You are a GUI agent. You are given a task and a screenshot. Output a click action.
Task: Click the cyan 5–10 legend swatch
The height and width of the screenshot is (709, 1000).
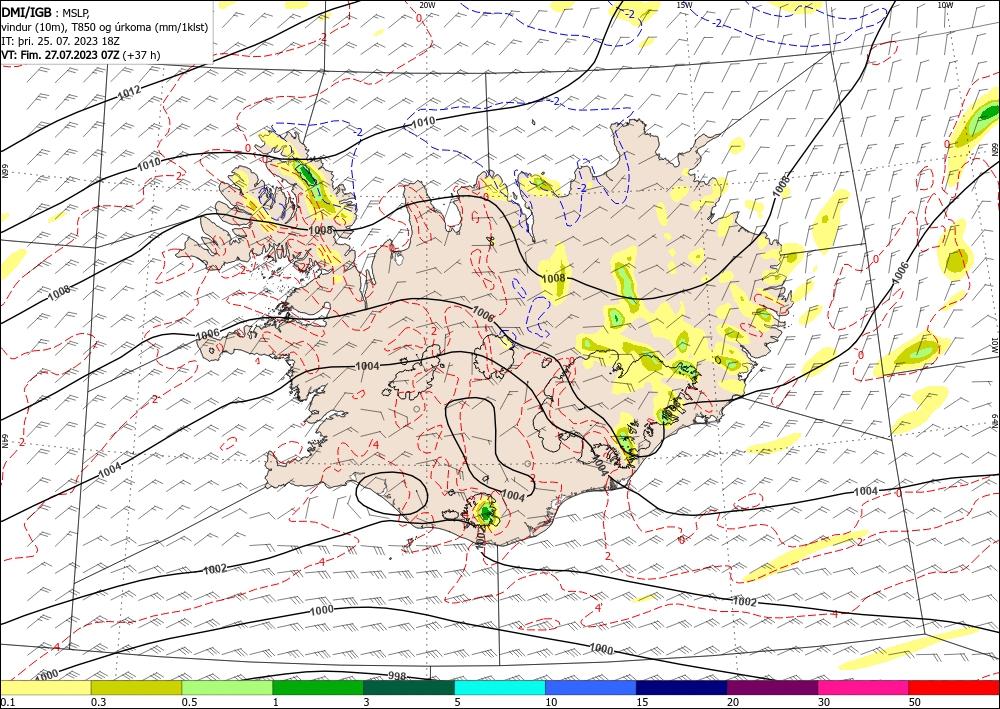500,687
